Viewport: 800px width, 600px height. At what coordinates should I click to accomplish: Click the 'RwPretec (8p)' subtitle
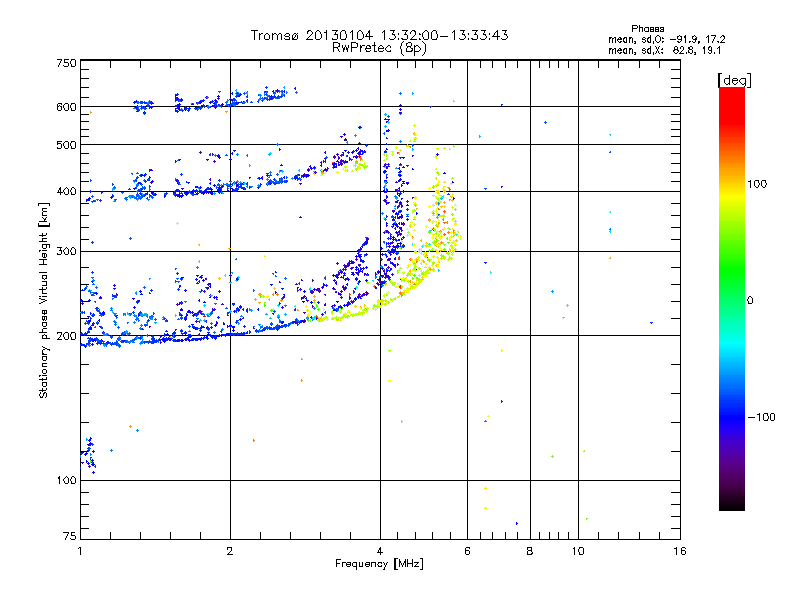379,48
